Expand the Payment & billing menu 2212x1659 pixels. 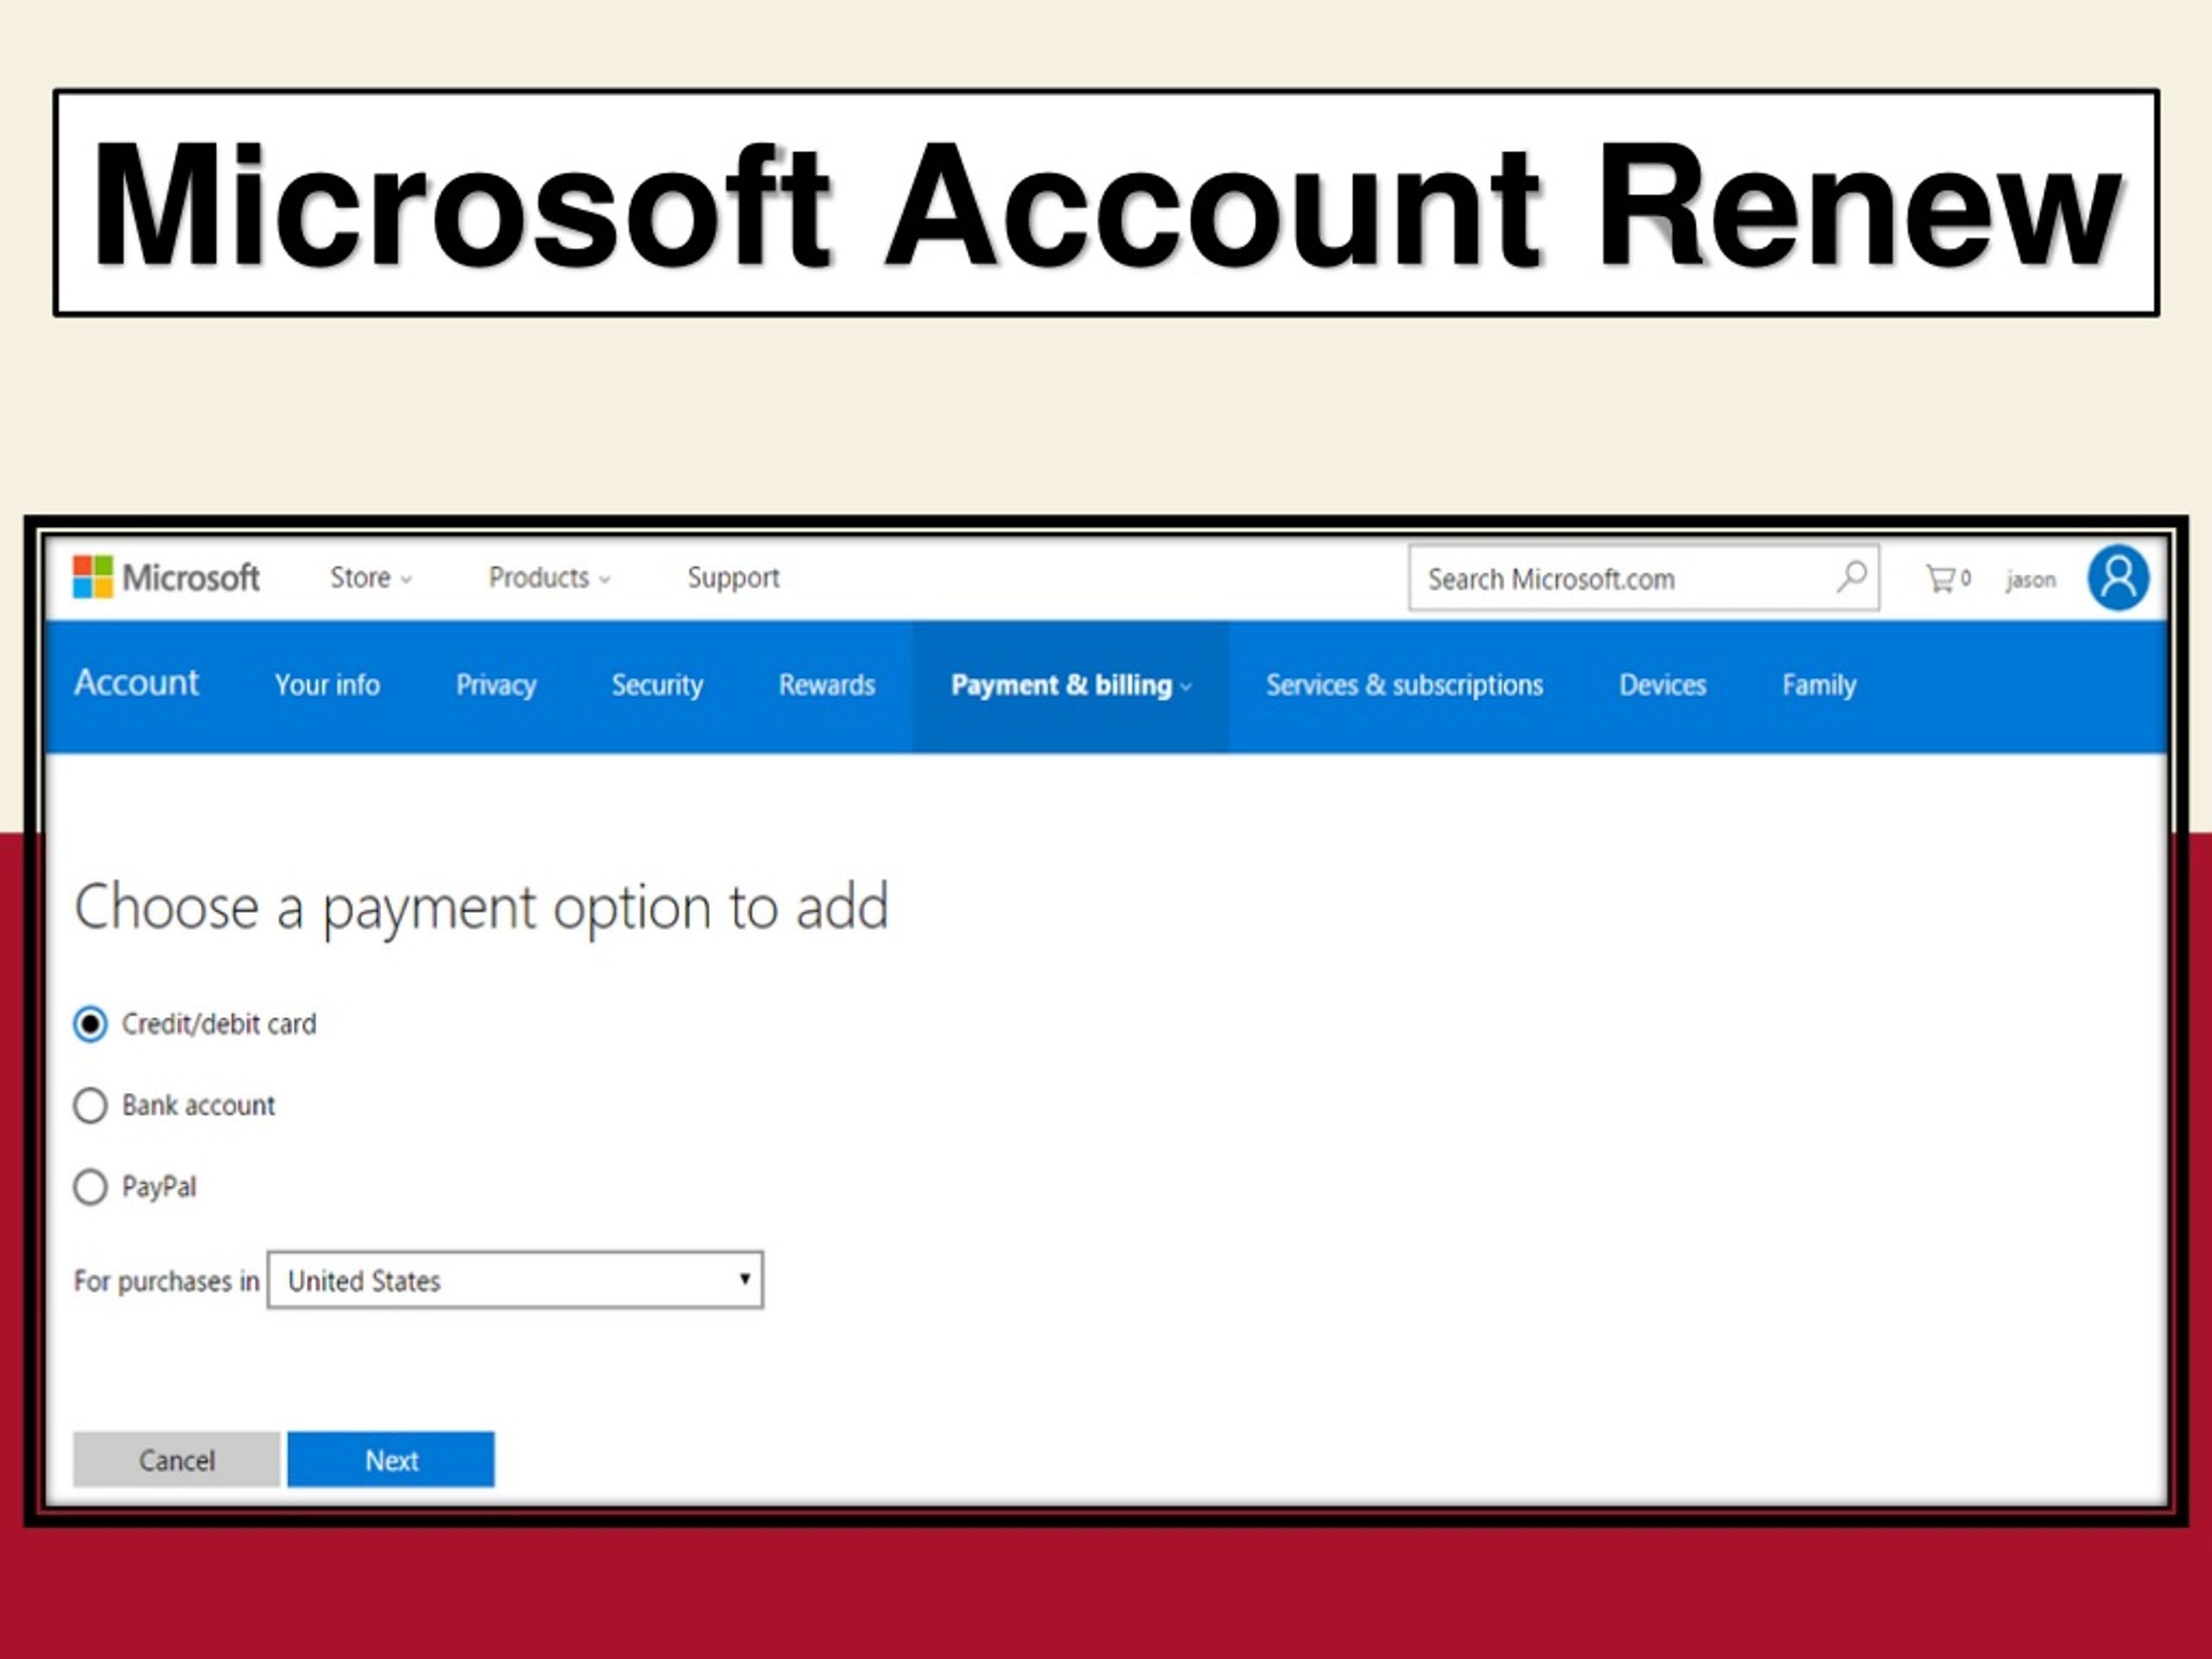click(x=1070, y=685)
